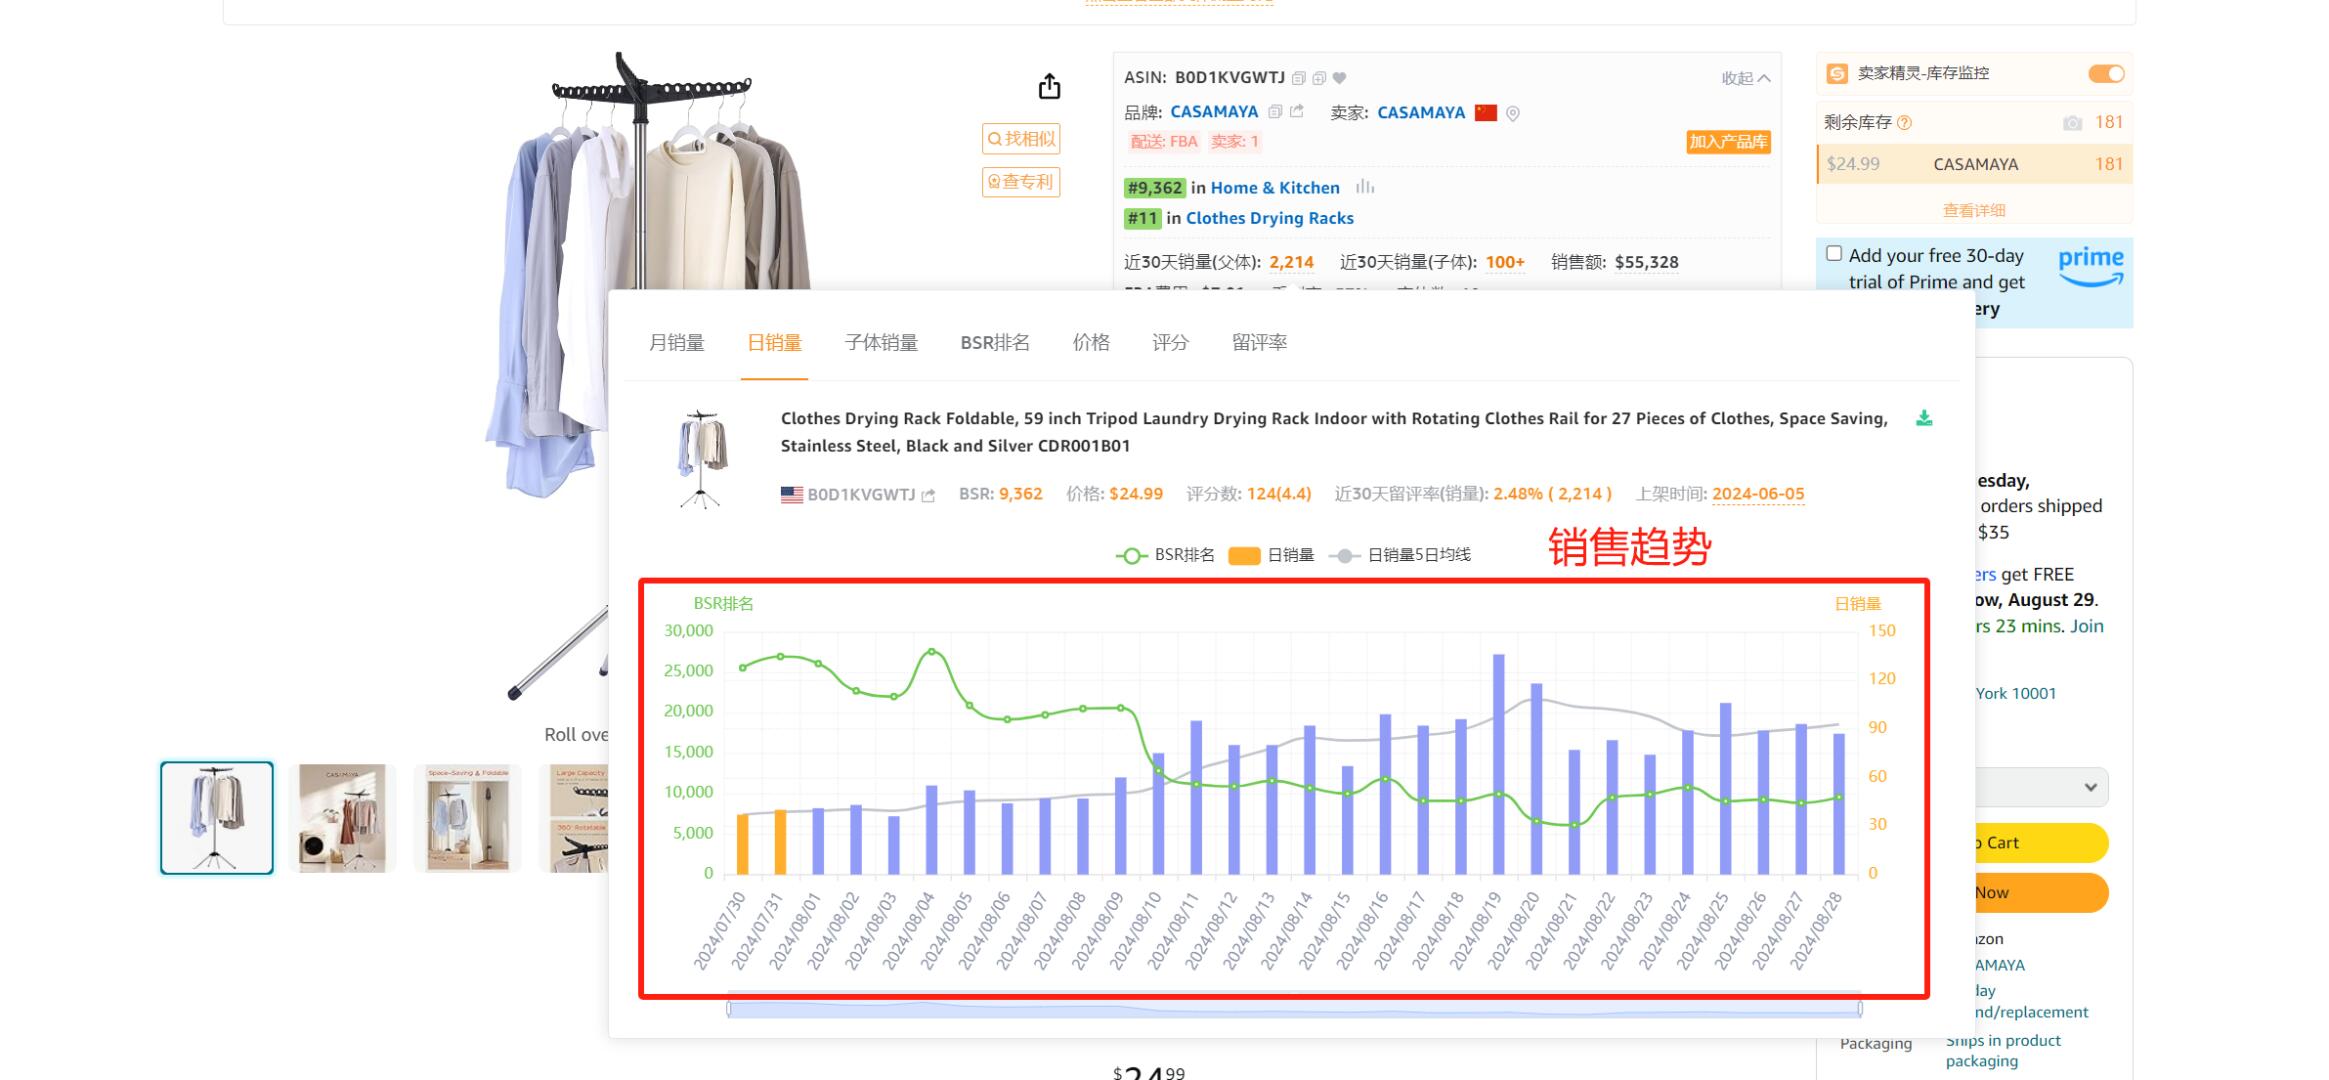Select the 评分 tab
2329x1080 pixels.
[1170, 342]
